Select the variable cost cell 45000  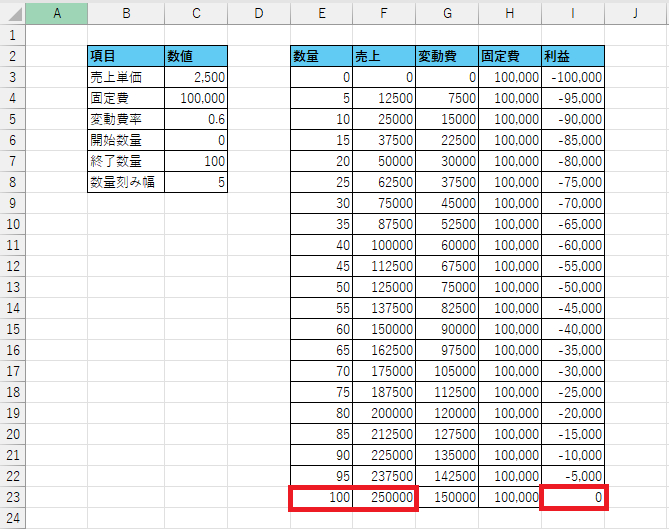447,203
